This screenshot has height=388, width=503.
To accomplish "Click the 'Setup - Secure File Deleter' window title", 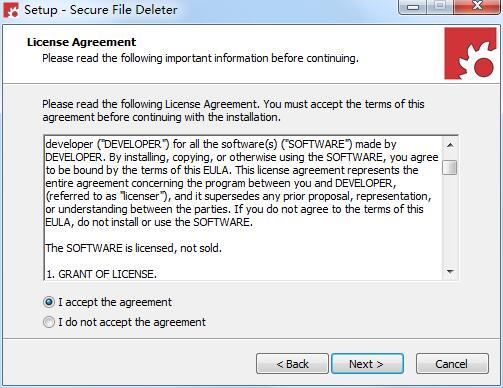I will (101, 9).
